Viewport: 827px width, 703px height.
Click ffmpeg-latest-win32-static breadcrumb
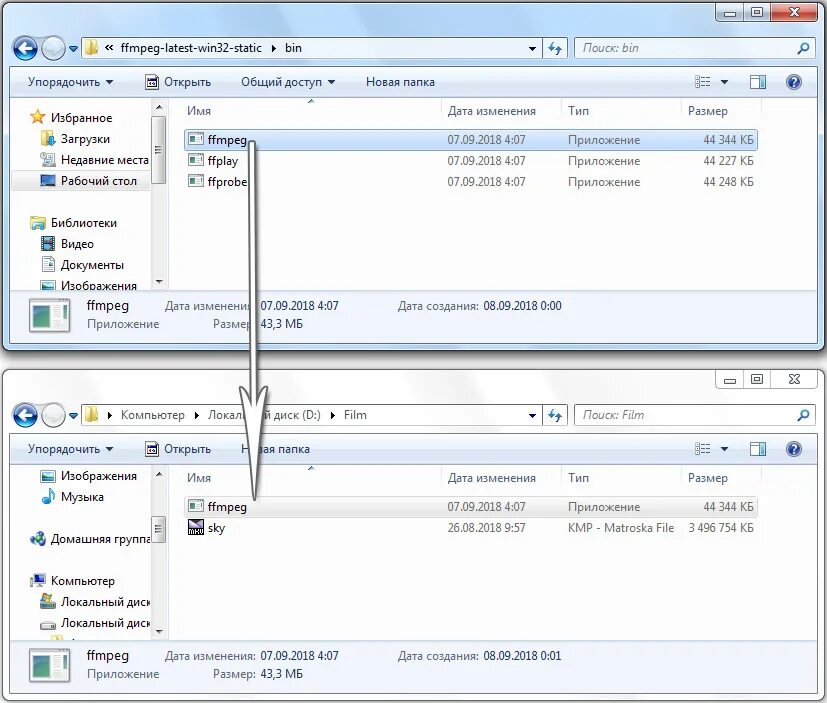pyautogui.click(x=191, y=48)
